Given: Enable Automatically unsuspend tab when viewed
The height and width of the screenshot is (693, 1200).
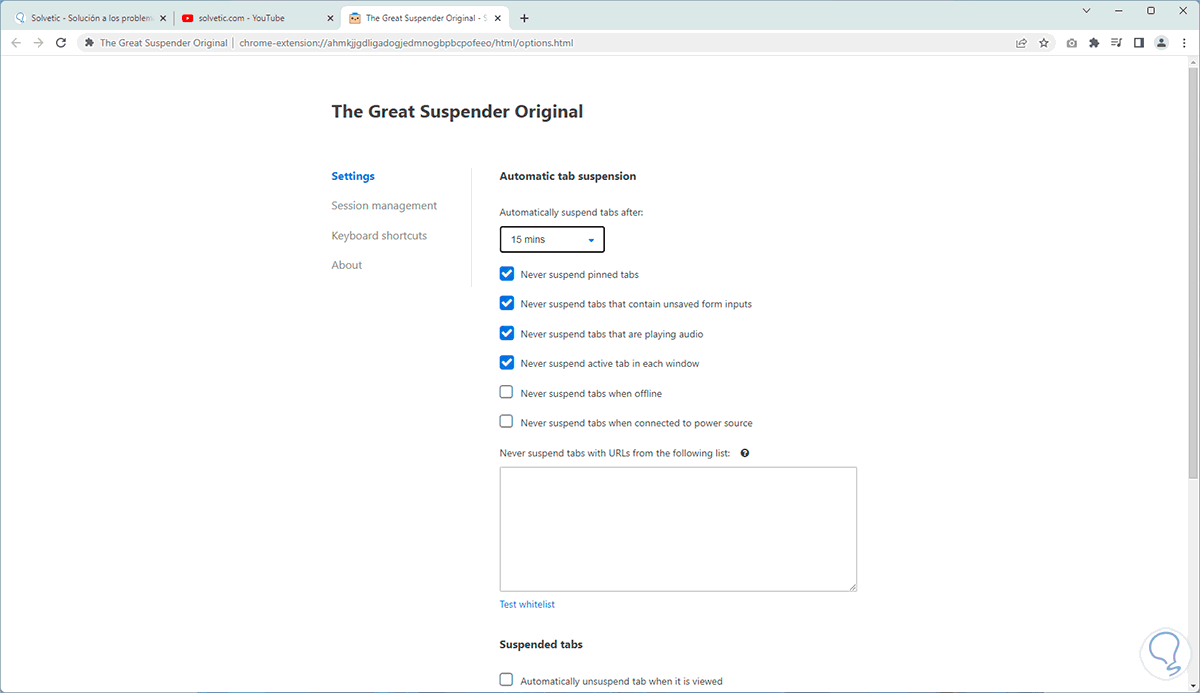Looking at the screenshot, I should coord(507,680).
